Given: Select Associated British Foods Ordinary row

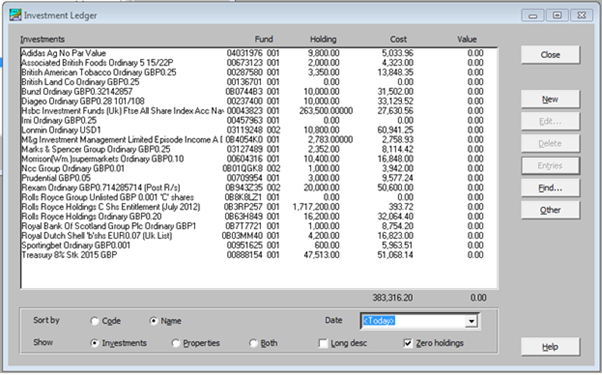Looking at the screenshot, I should tap(259, 63).
